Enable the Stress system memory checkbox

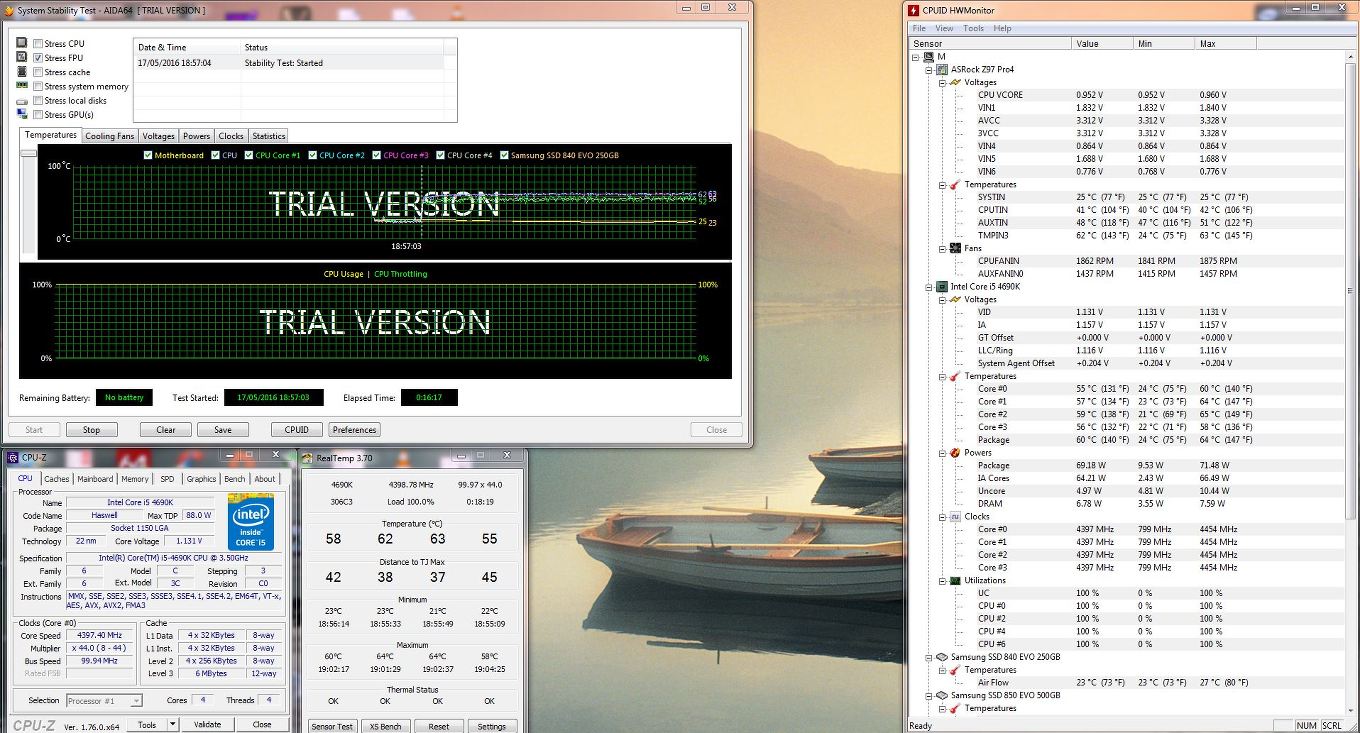pyautogui.click(x=38, y=87)
